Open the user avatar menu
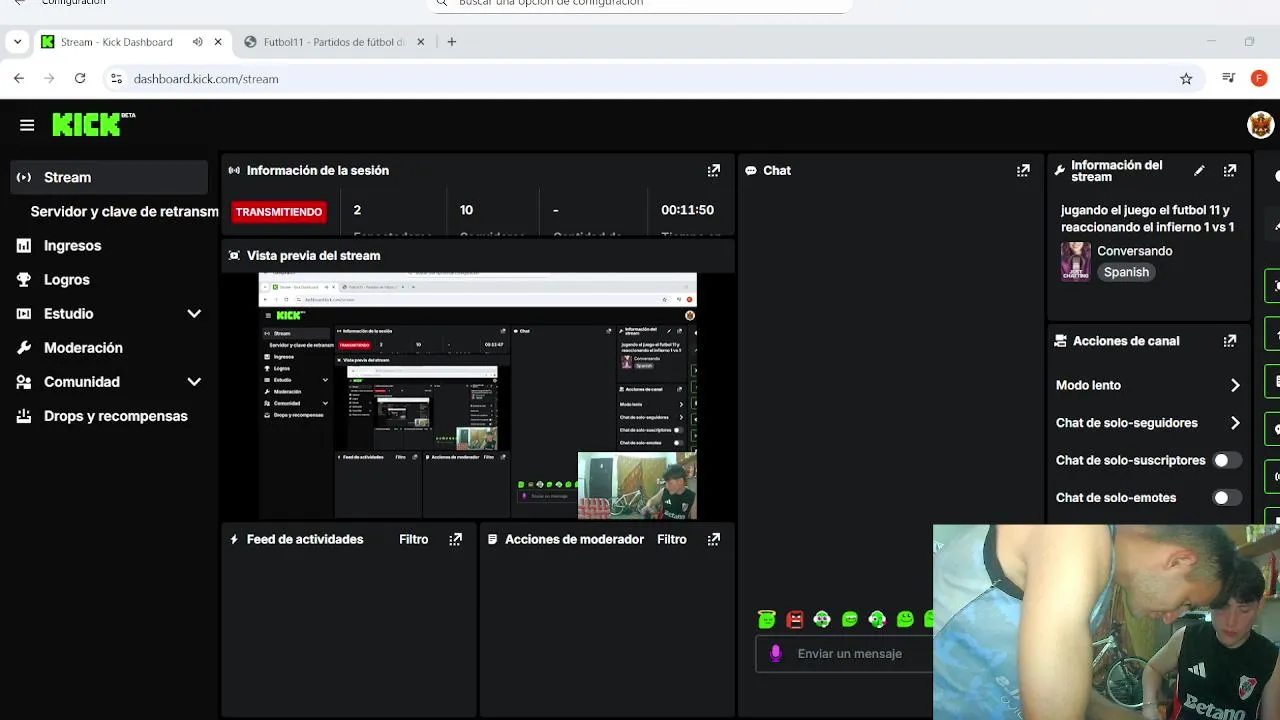The image size is (1280, 720). pyautogui.click(x=1260, y=125)
